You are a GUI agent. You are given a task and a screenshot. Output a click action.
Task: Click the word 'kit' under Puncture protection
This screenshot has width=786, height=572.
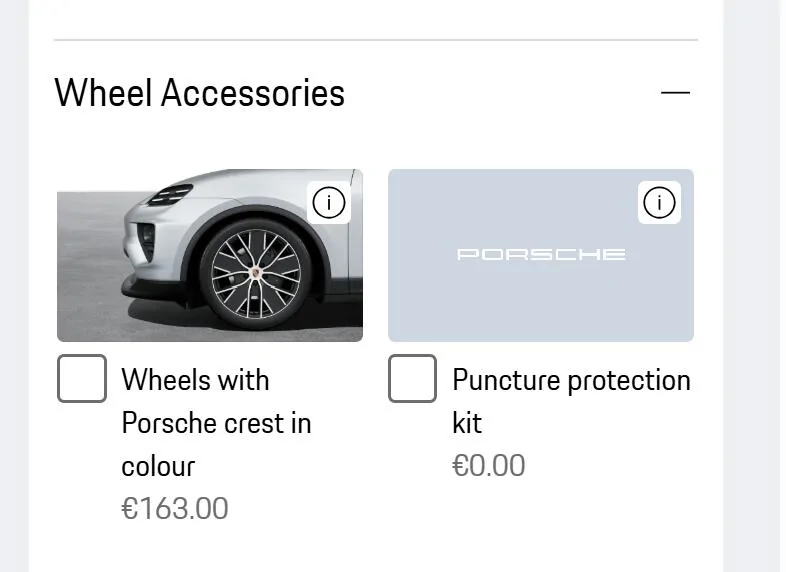click(467, 423)
